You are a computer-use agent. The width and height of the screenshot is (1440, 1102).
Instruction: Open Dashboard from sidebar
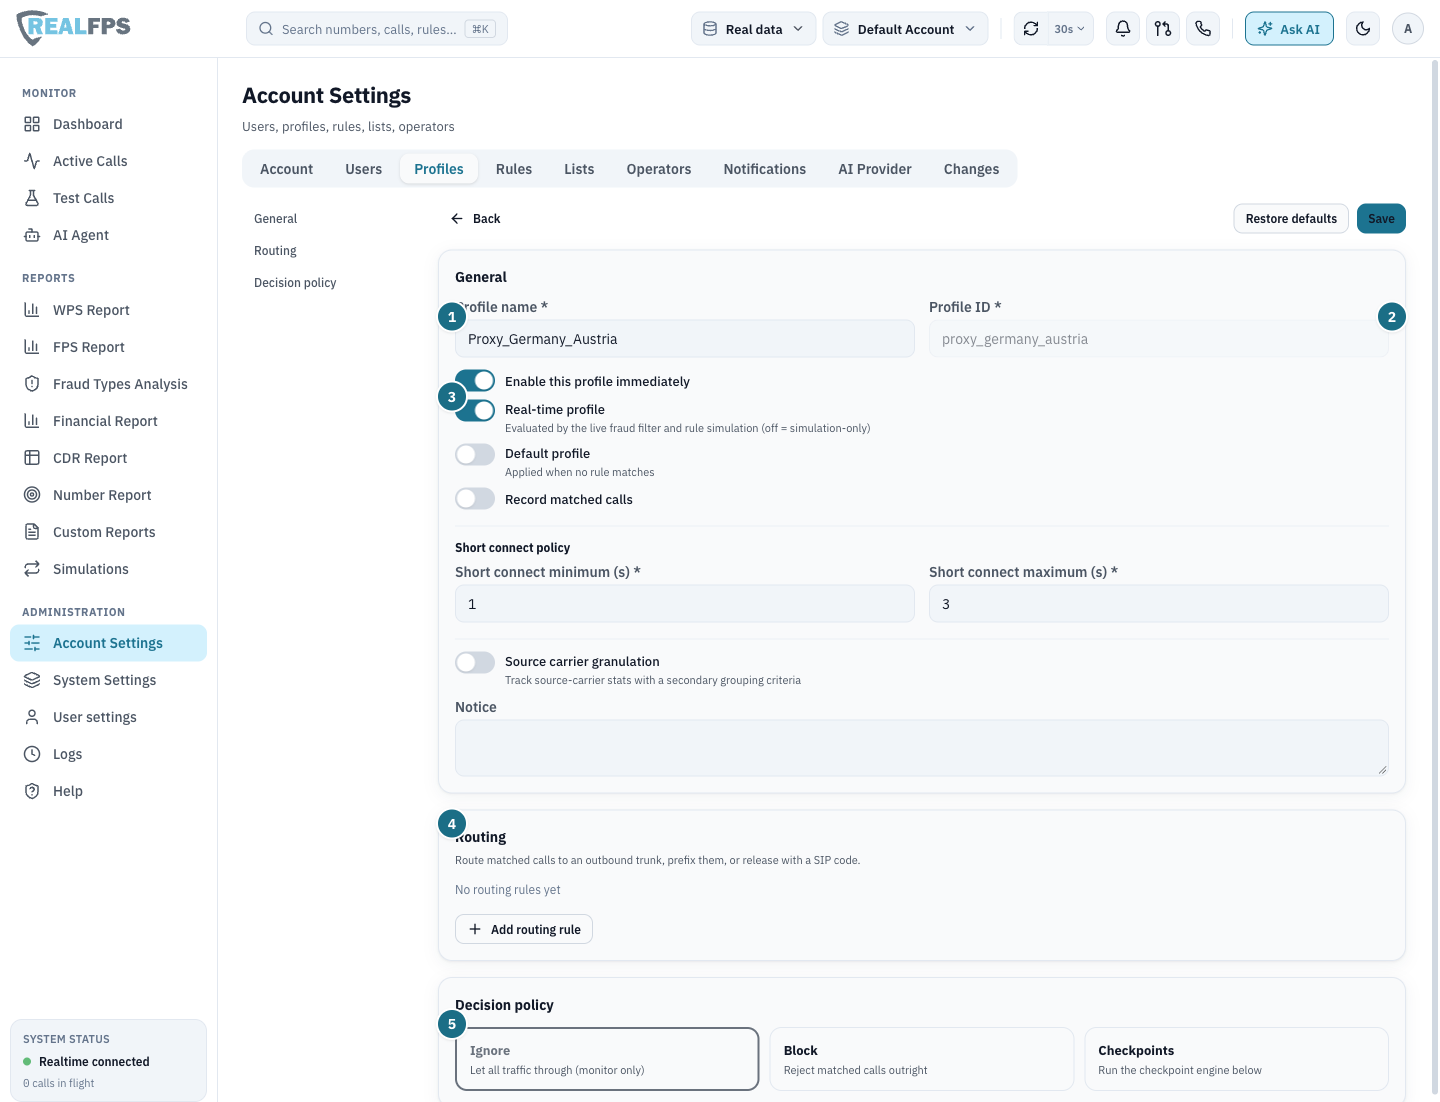[108, 124]
